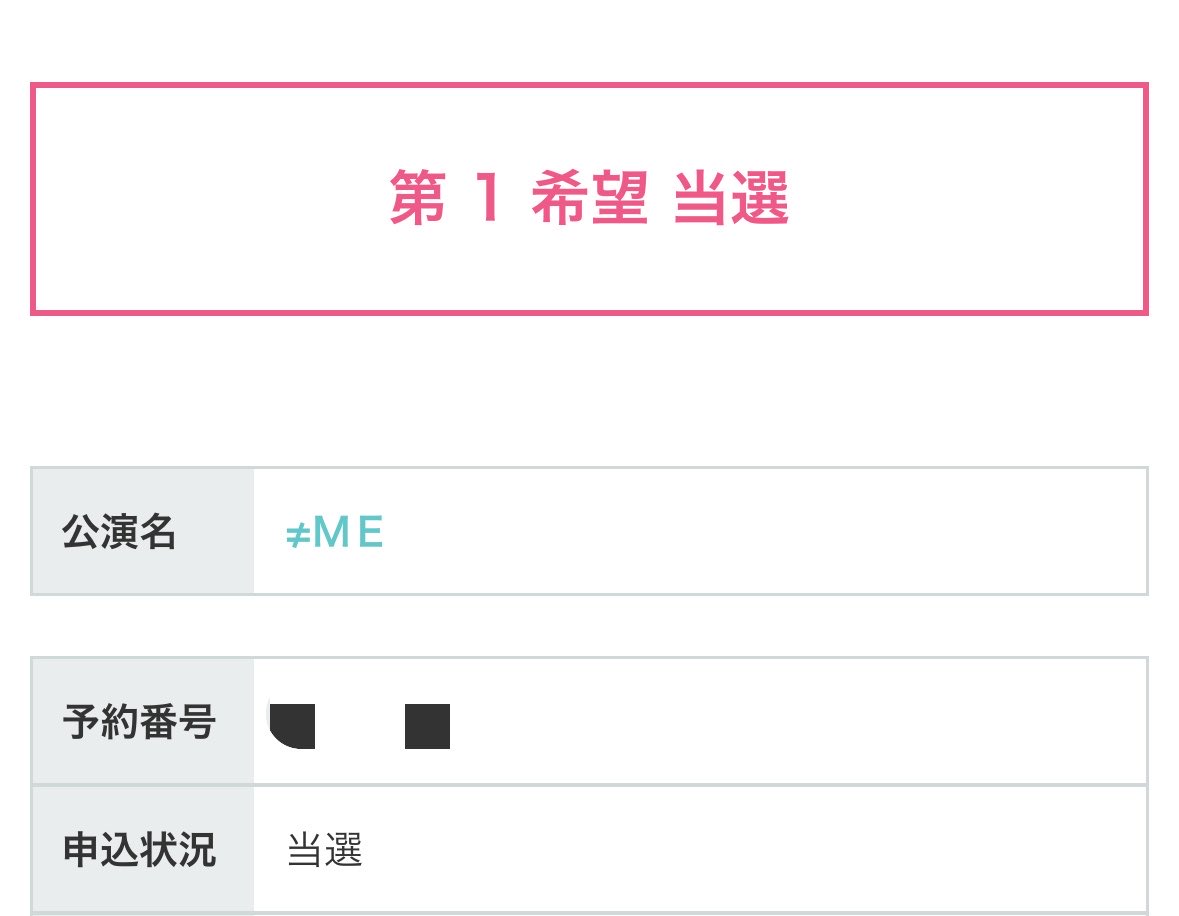Click the letters ME in teal link

coord(348,532)
